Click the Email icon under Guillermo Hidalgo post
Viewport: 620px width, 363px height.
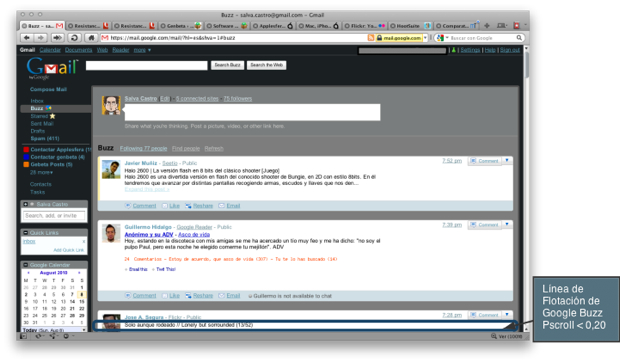(x=221, y=295)
